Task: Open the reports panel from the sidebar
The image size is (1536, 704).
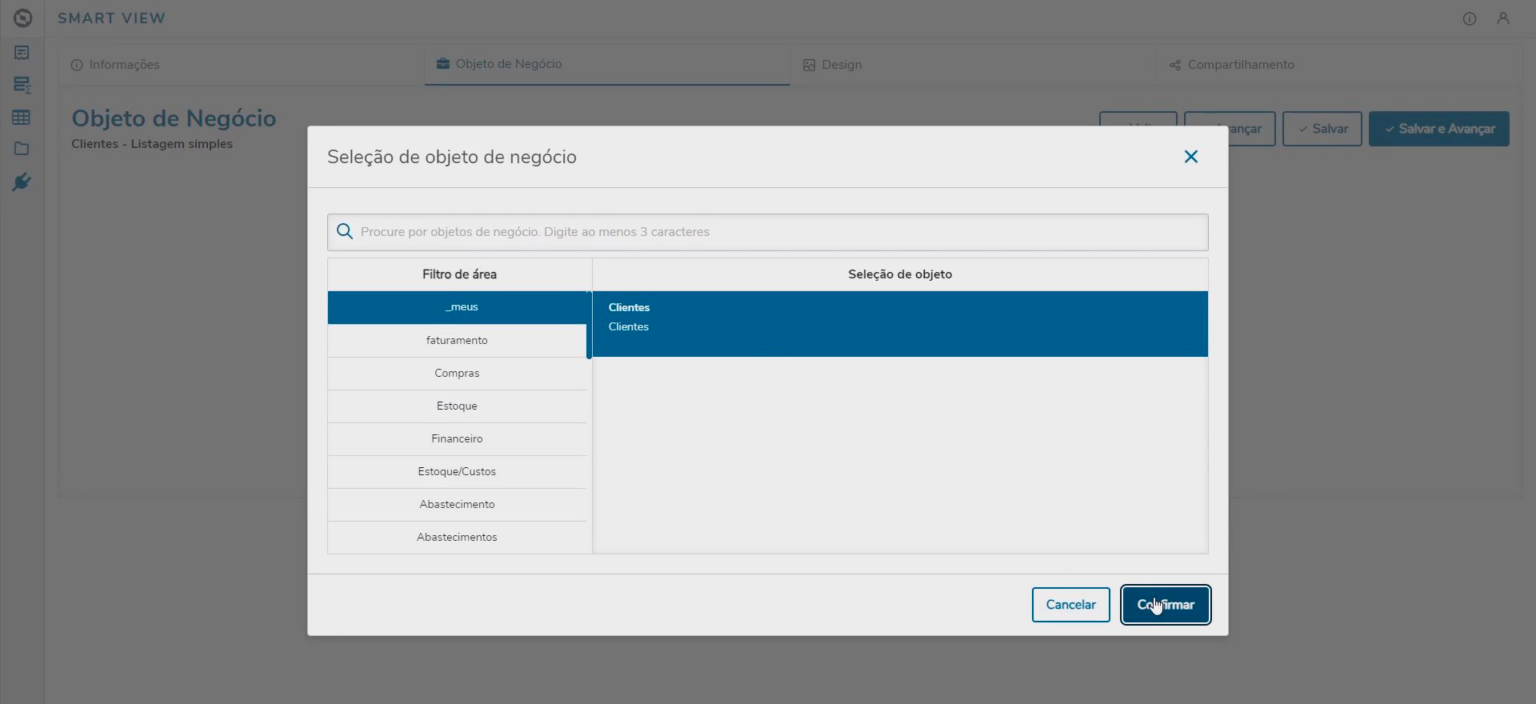Action: click(21, 52)
